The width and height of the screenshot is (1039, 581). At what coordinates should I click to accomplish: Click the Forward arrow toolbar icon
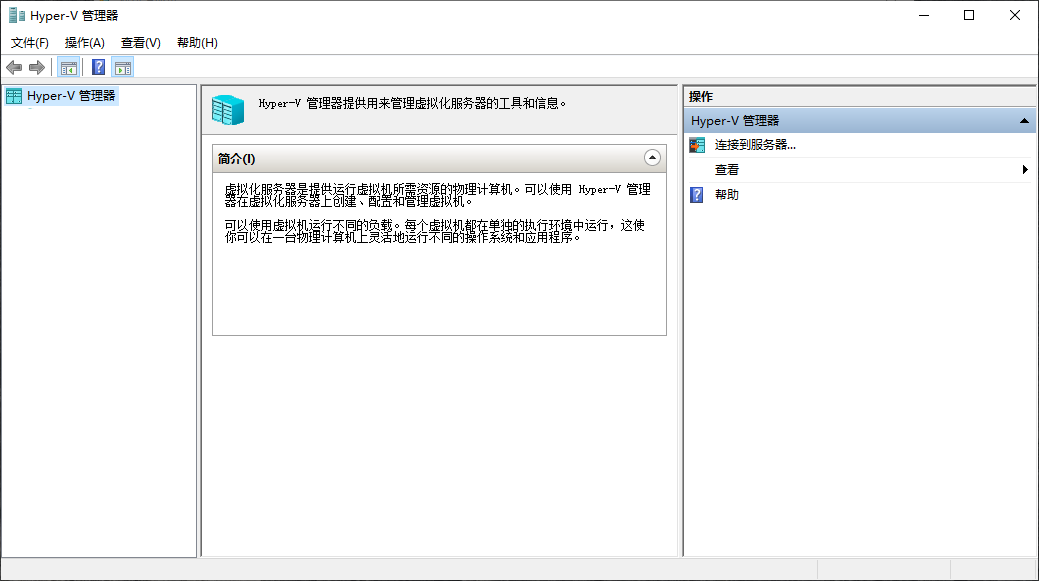(x=37, y=68)
